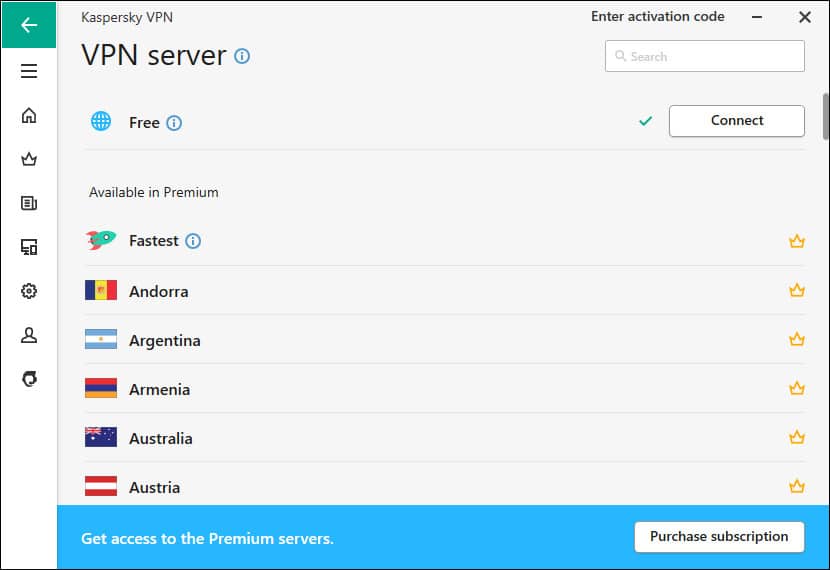The image size is (830, 570).
Task: Click premium crown icon on Australia row
Action: tap(797, 437)
